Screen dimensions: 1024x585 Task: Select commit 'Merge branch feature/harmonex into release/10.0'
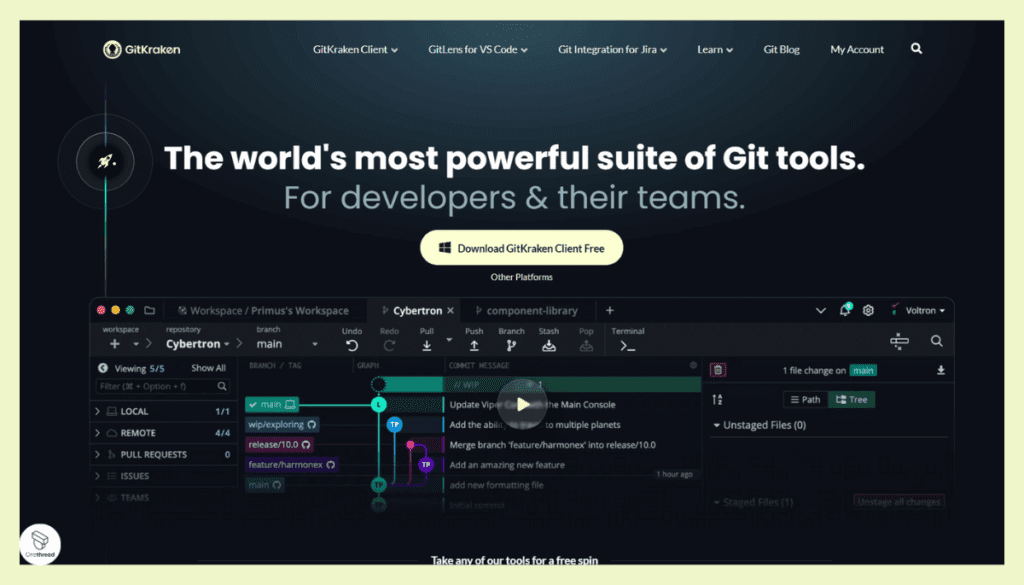pyautogui.click(x=552, y=445)
